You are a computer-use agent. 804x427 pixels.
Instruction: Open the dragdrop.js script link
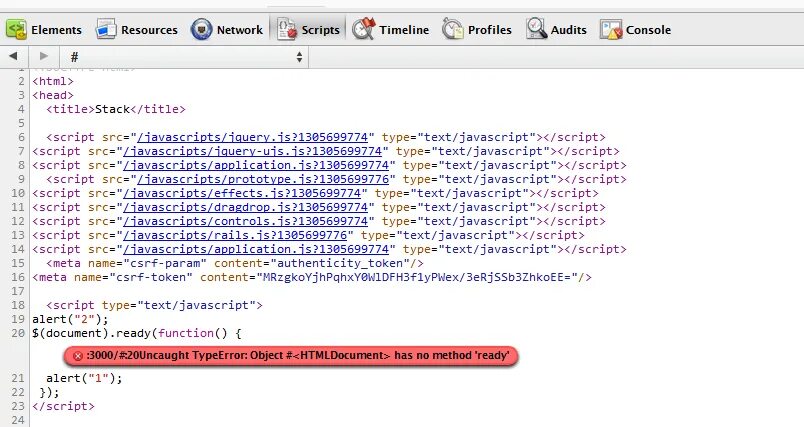(246, 207)
